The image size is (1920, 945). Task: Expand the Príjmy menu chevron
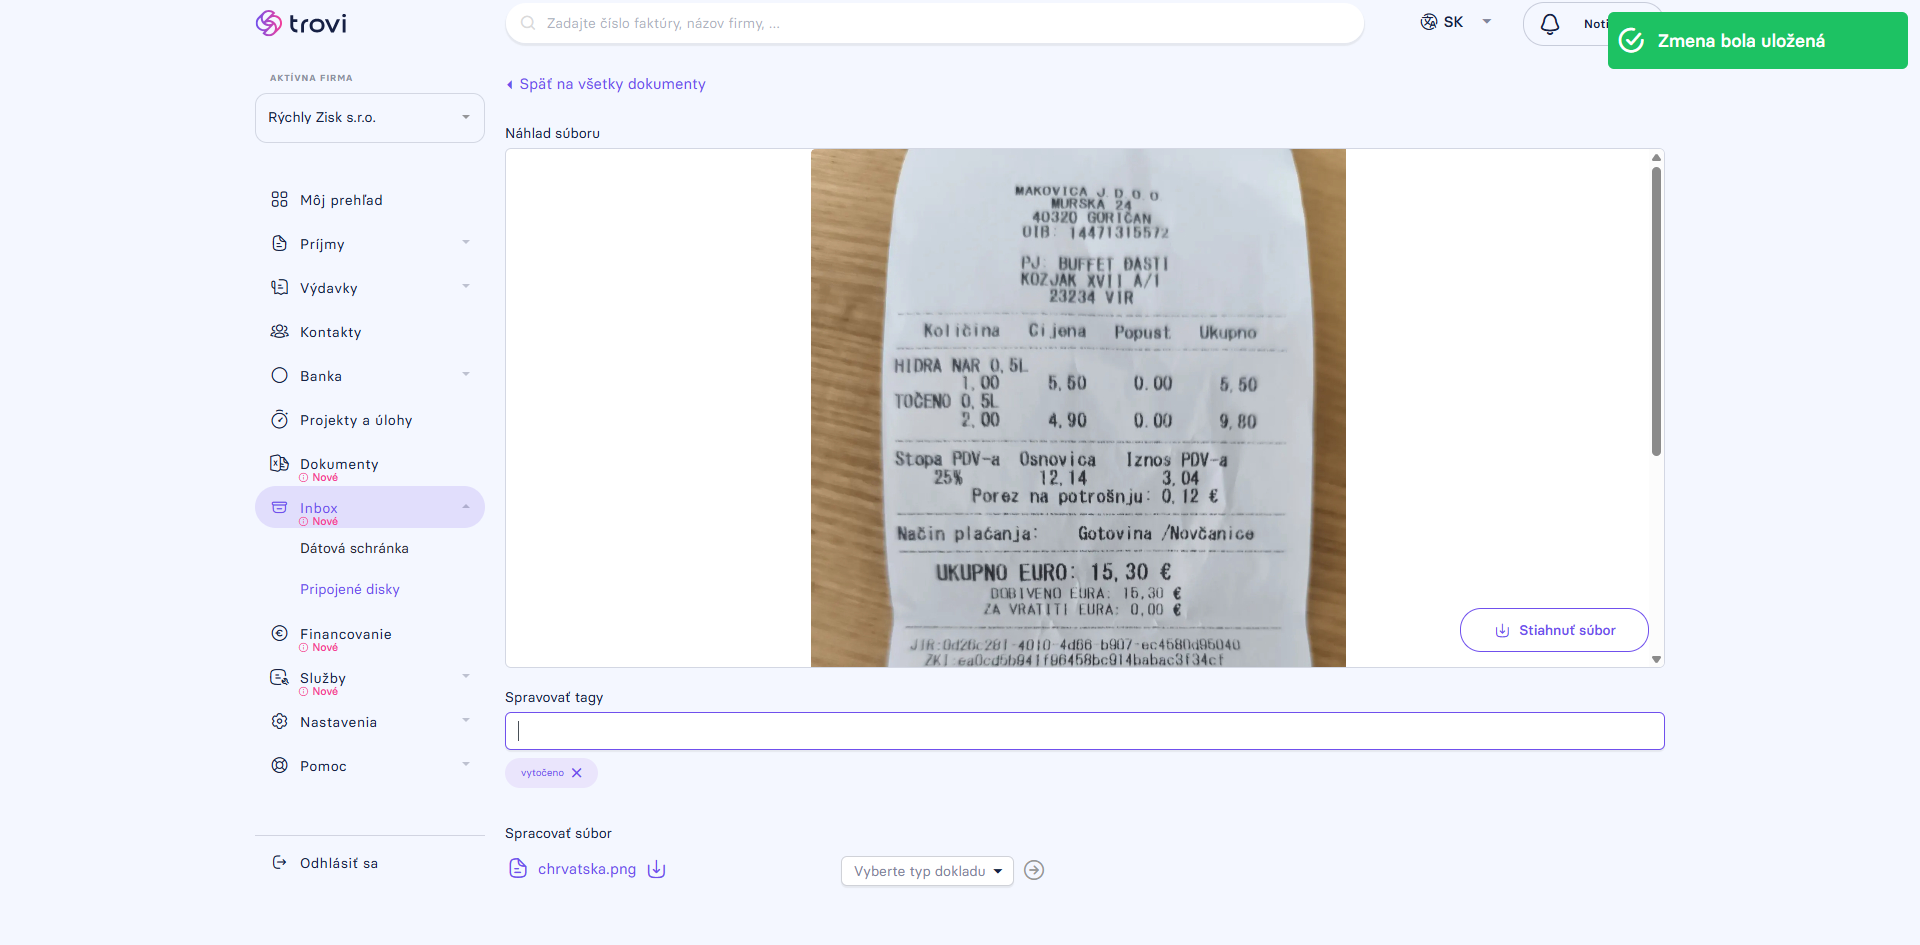465,243
